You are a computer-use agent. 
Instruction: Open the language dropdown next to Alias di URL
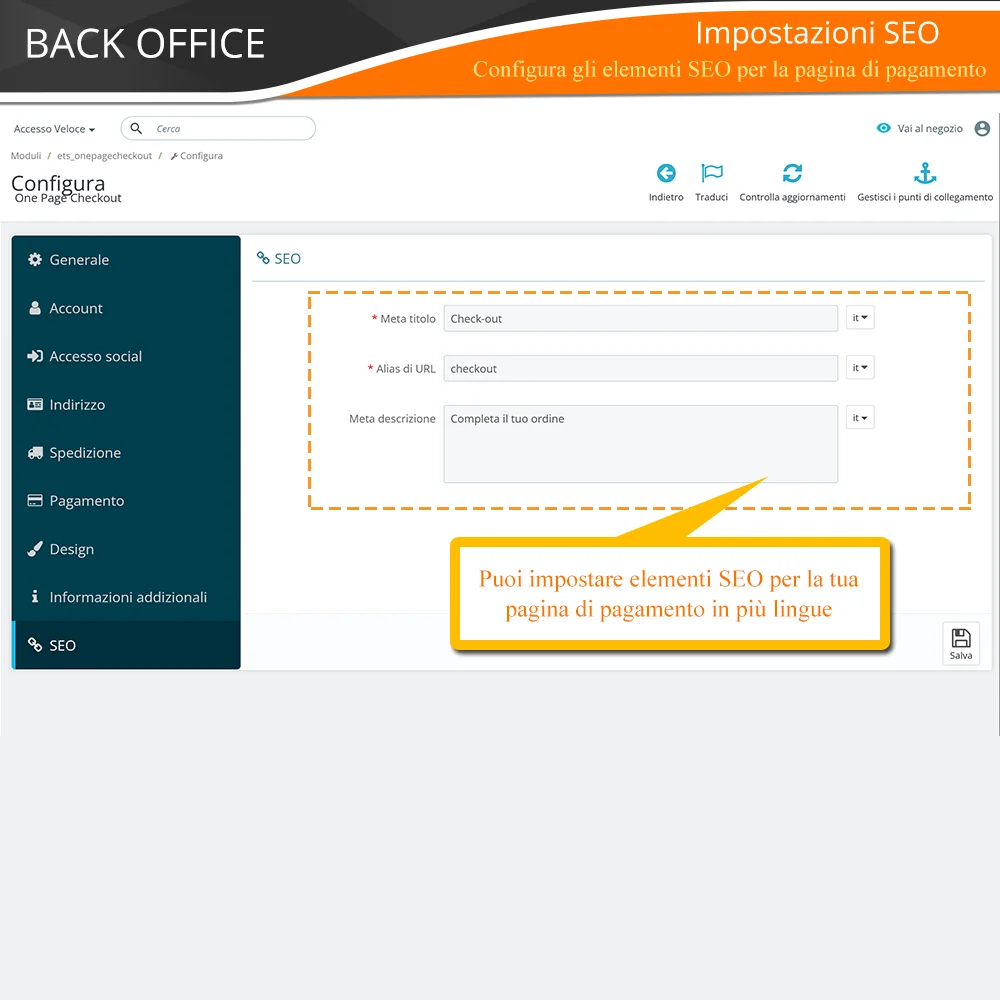[x=860, y=367]
